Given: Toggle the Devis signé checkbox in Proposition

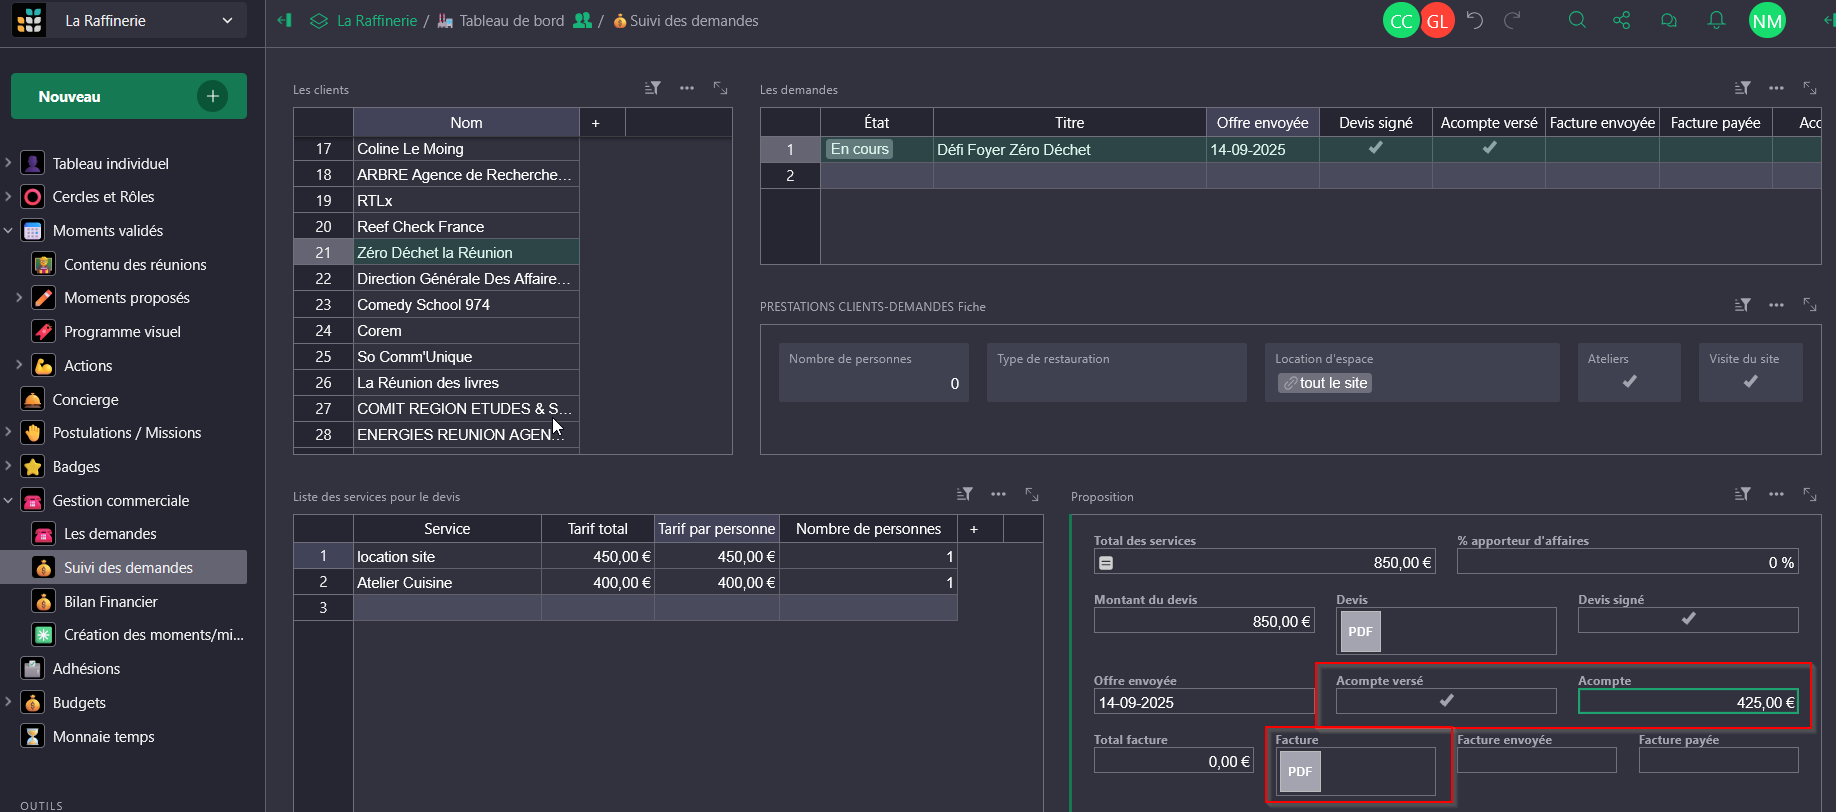Looking at the screenshot, I should (1688, 620).
